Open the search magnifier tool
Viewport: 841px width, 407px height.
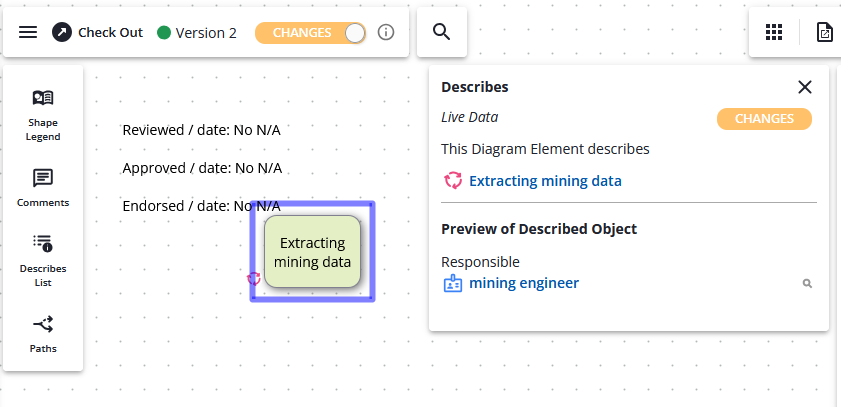point(441,32)
